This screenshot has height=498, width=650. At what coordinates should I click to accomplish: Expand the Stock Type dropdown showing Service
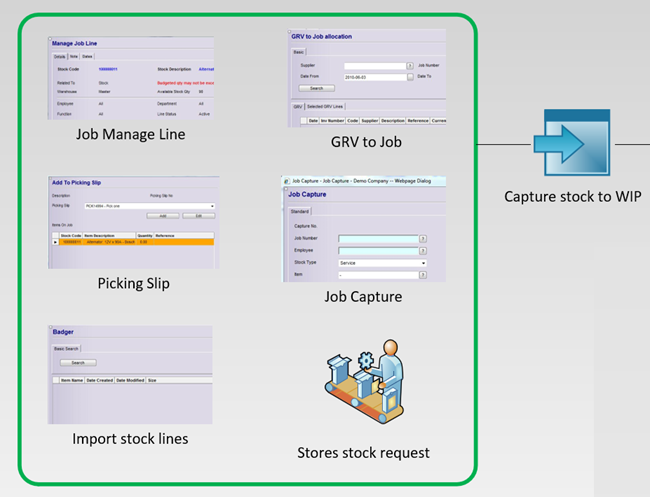coord(424,263)
